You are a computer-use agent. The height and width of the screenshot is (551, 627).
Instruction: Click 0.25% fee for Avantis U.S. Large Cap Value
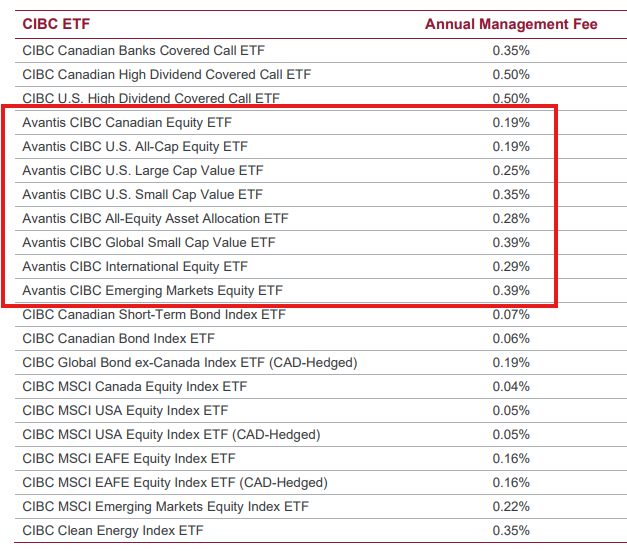[x=511, y=171]
